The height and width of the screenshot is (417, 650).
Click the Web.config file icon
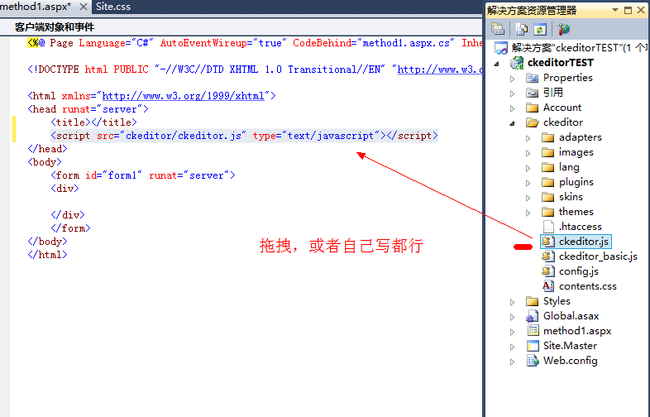click(532, 361)
